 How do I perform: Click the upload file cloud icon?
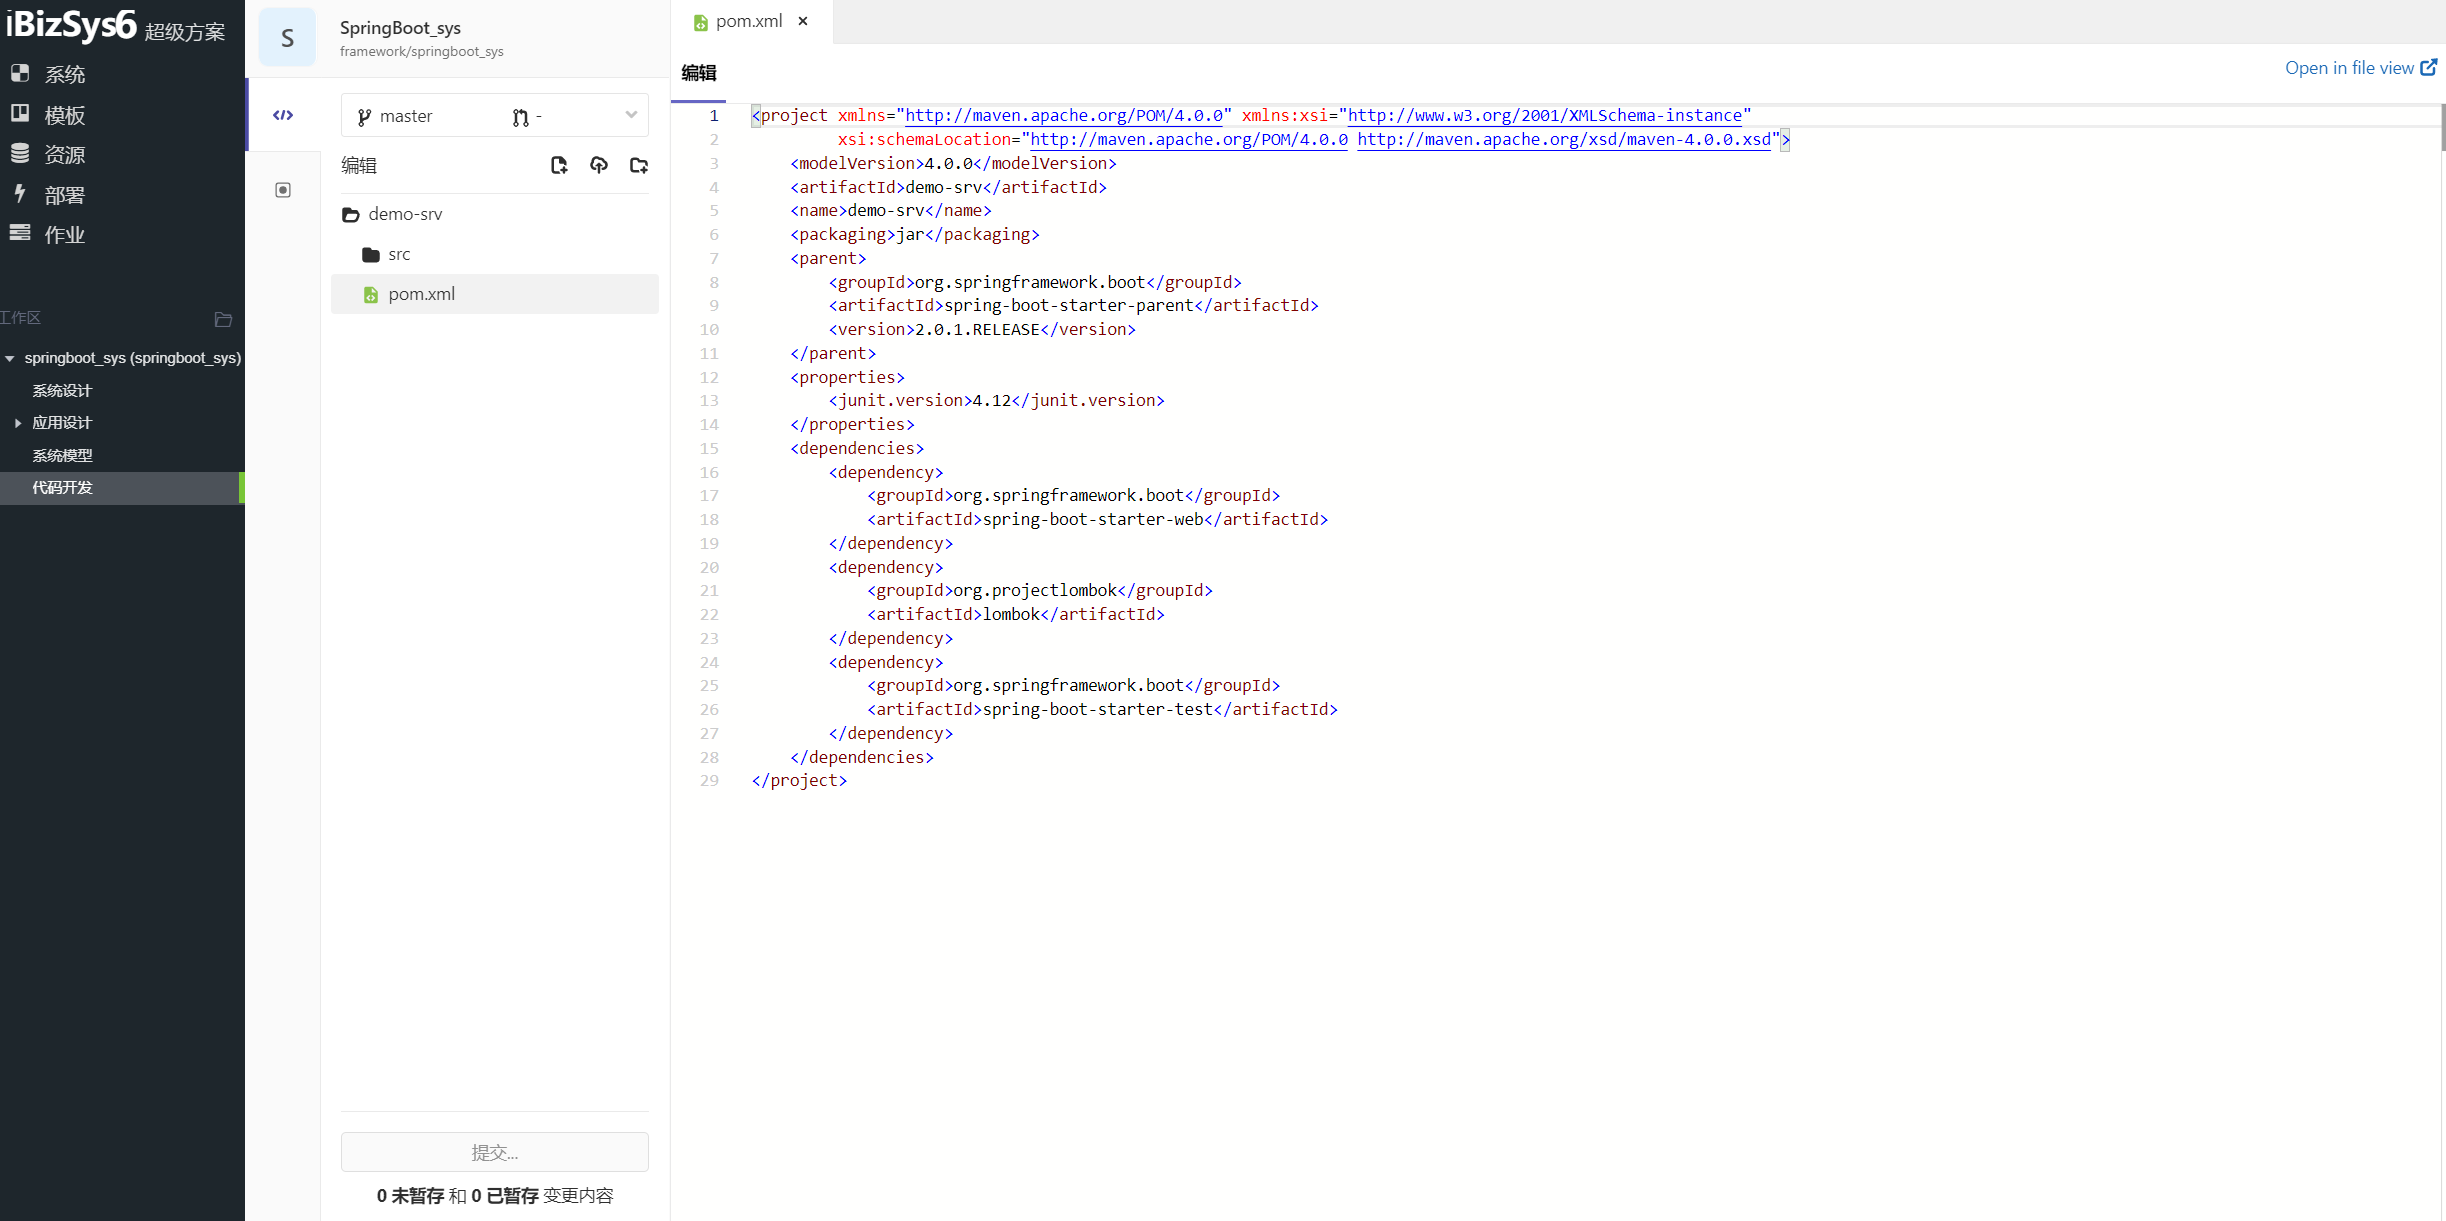pyautogui.click(x=599, y=165)
